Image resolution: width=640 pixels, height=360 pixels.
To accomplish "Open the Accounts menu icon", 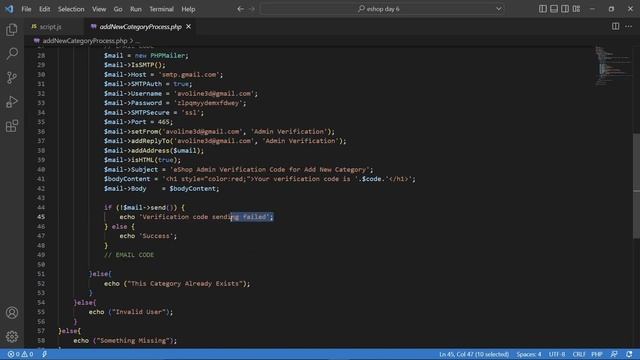I will pos(12,313).
